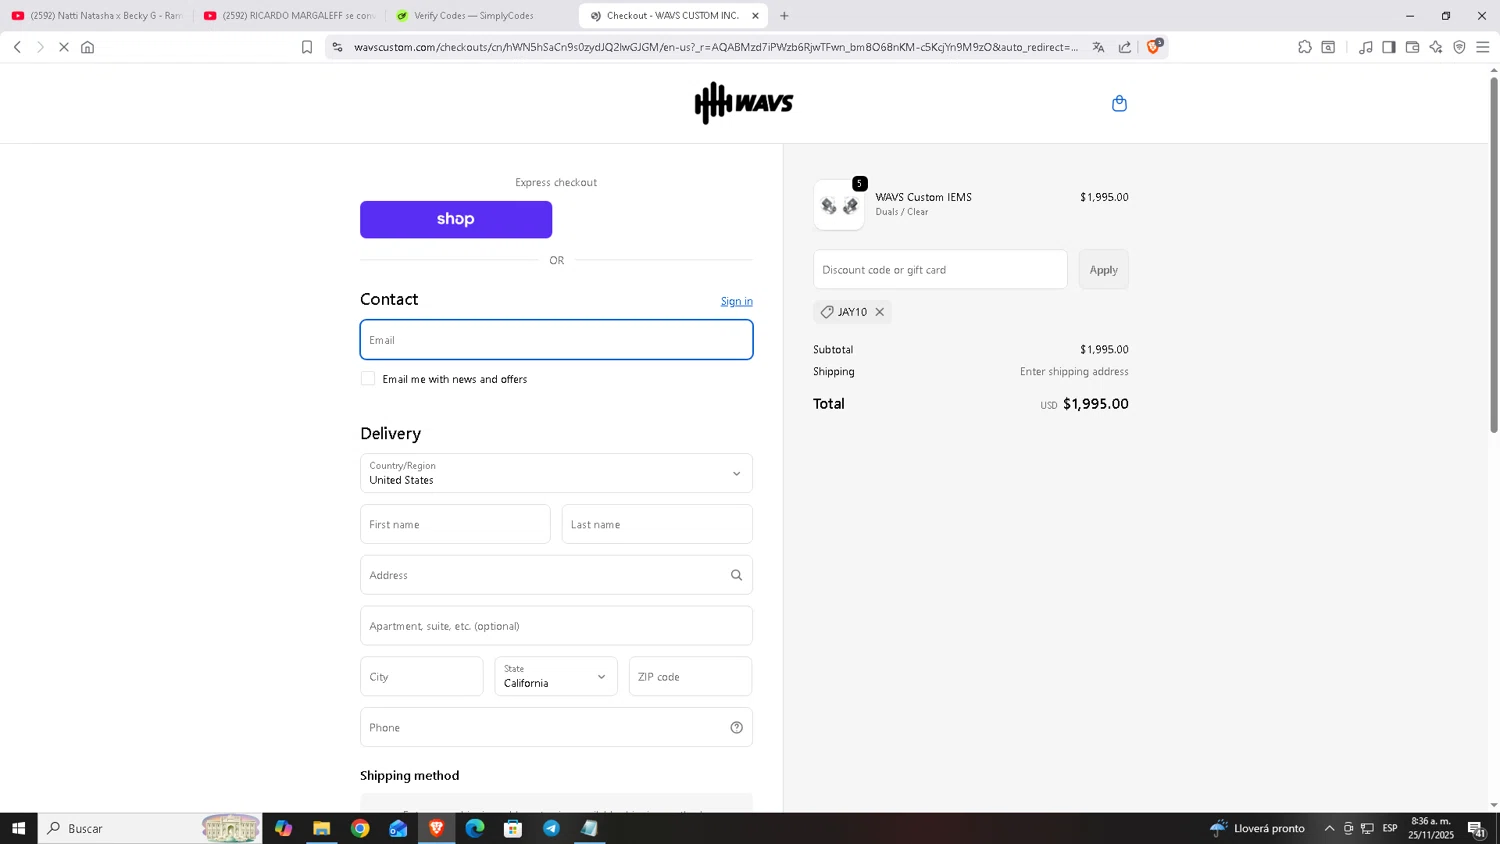
Task: Open the shopping bag cart icon
Action: [1119, 103]
